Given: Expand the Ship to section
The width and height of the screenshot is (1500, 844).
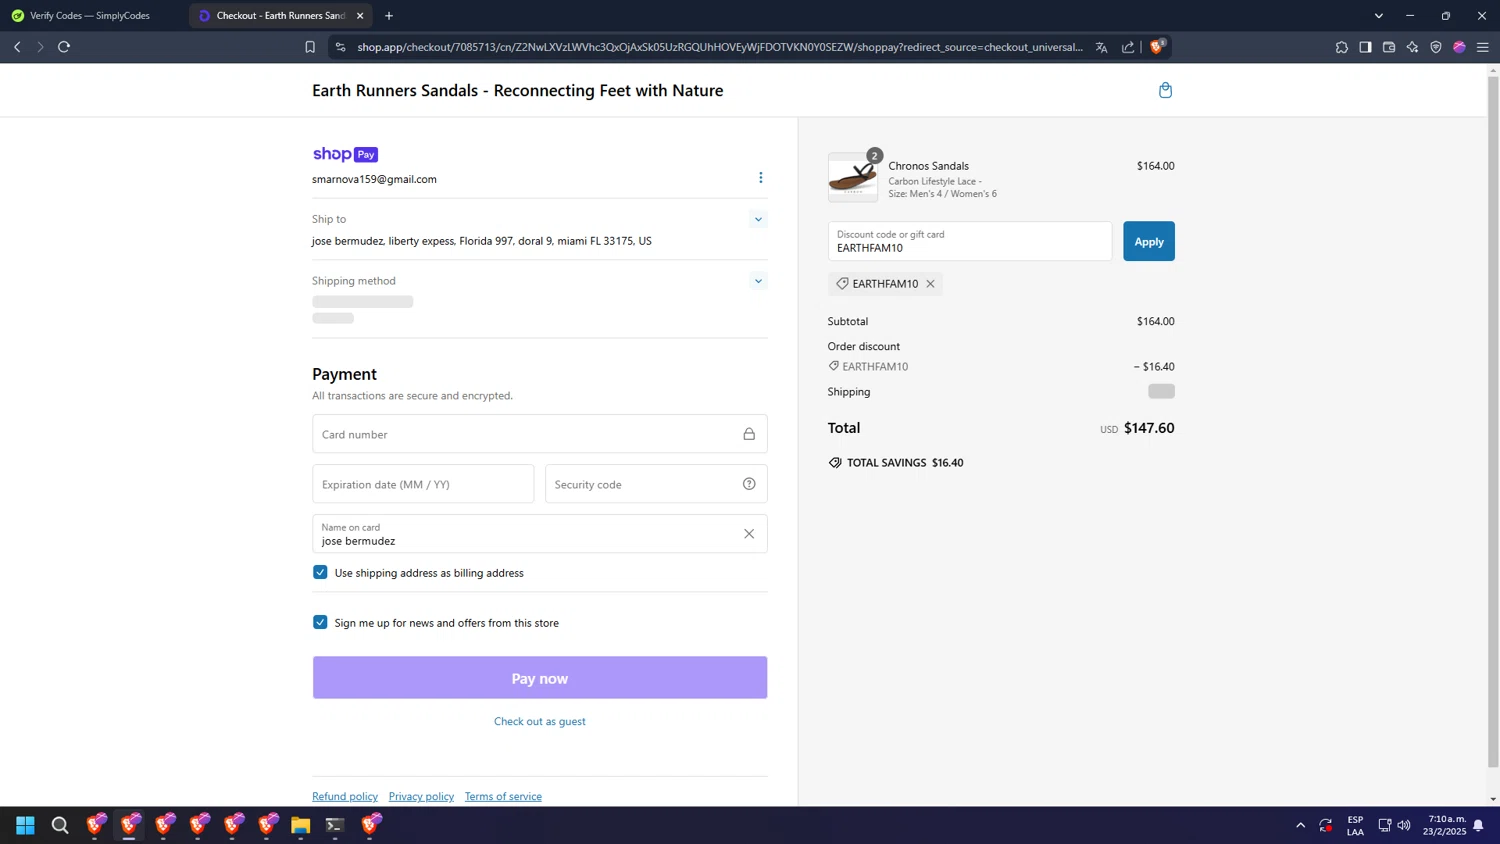Looking at the screenshot, I should 758,219.
